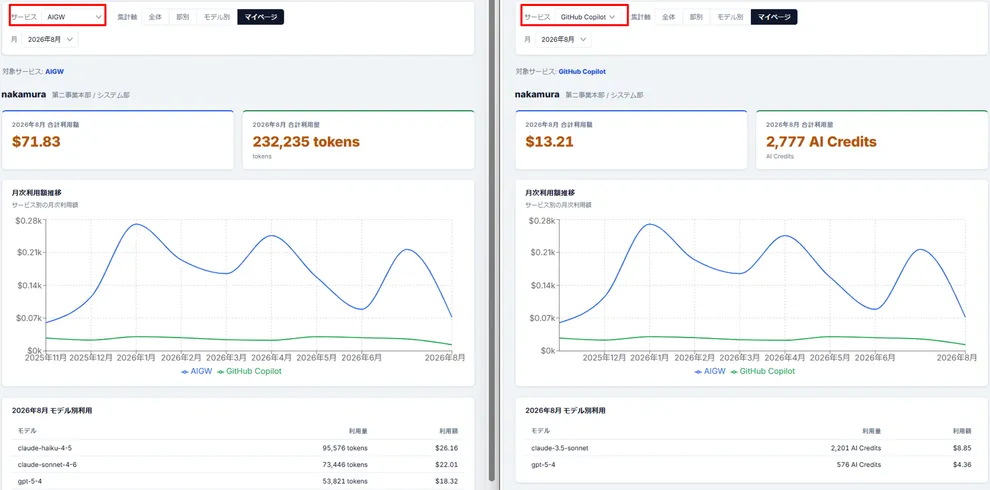Click the 利用額 column header in GitHub Copilot table

(962, 431)
